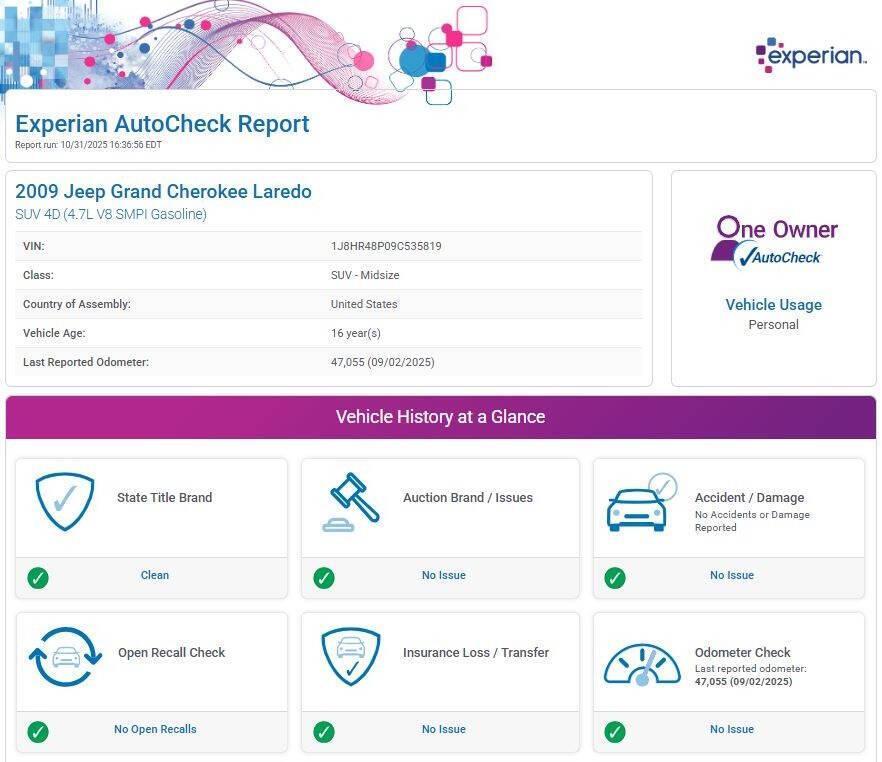Click the State Title Brand shield icon
Screen dimensions: 882x762
[65, 502]
